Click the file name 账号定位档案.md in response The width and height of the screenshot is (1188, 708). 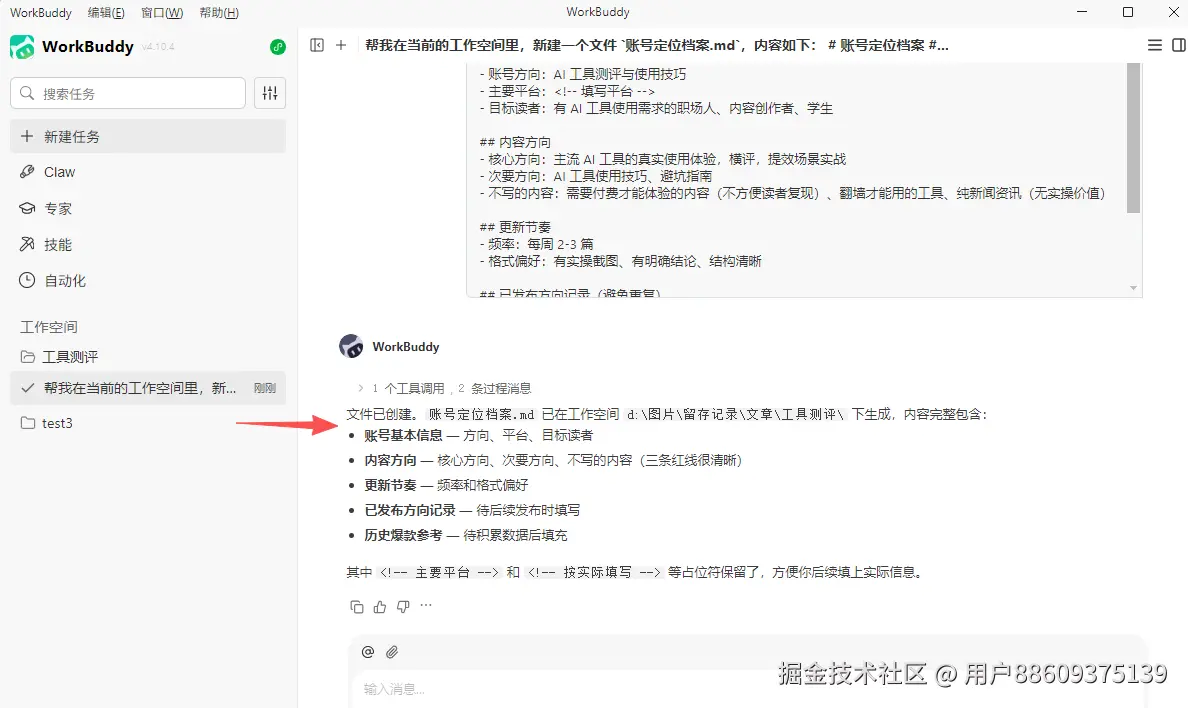coord(481,415)
